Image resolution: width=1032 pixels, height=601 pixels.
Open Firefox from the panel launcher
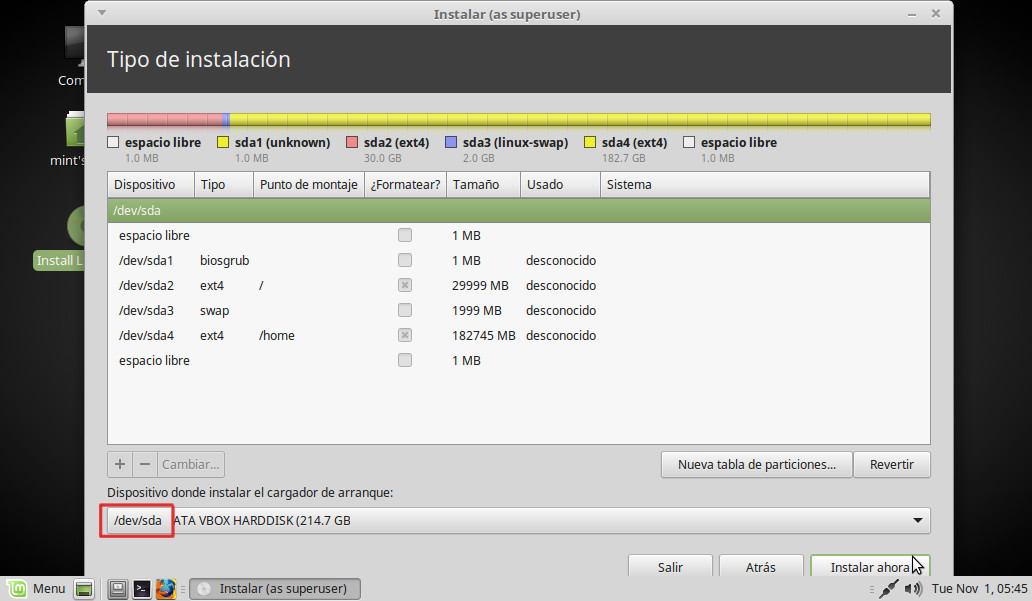click(x=166, y=589)
